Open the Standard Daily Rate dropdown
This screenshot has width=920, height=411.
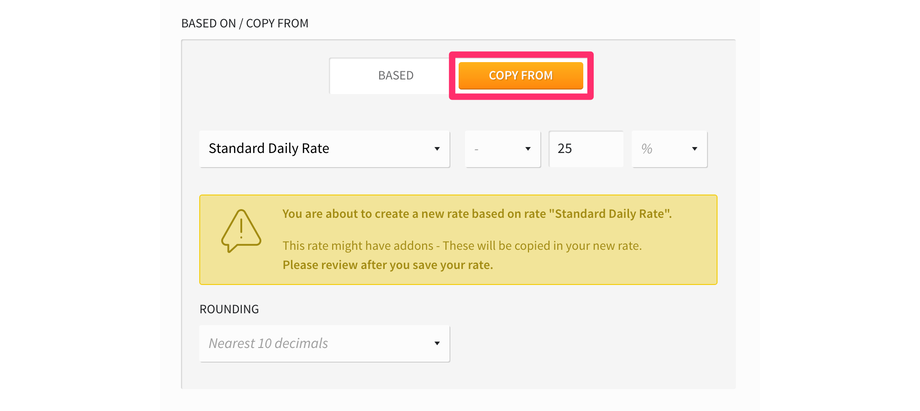tap(324, 149)
